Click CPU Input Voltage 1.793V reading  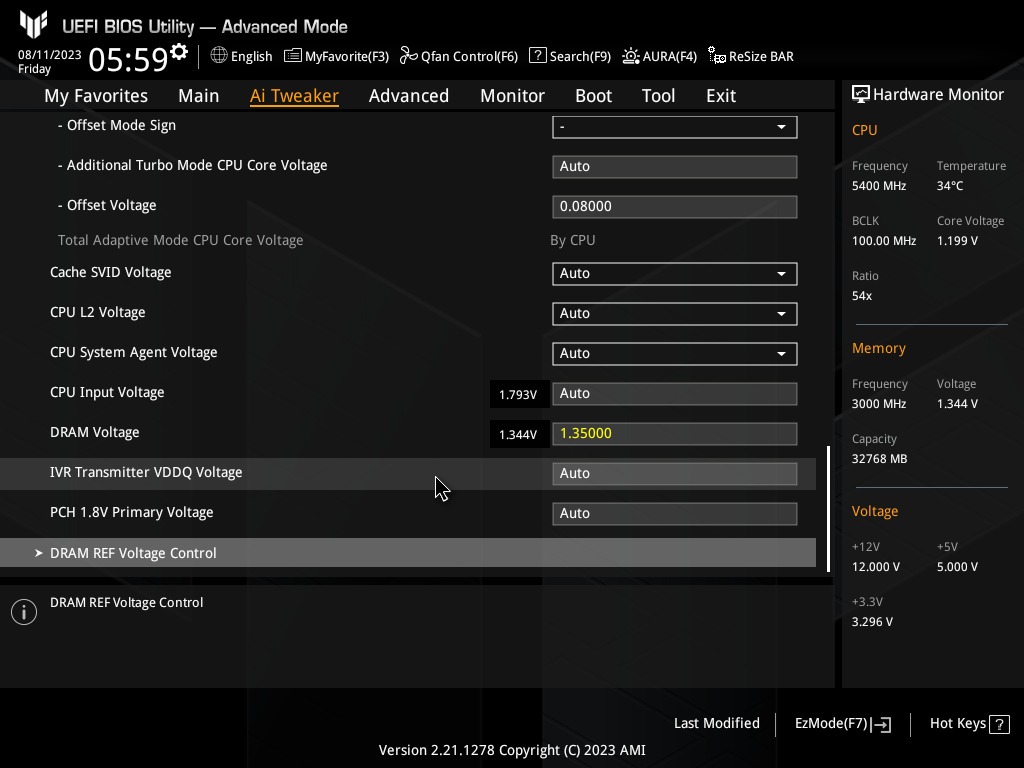[519, 394]
